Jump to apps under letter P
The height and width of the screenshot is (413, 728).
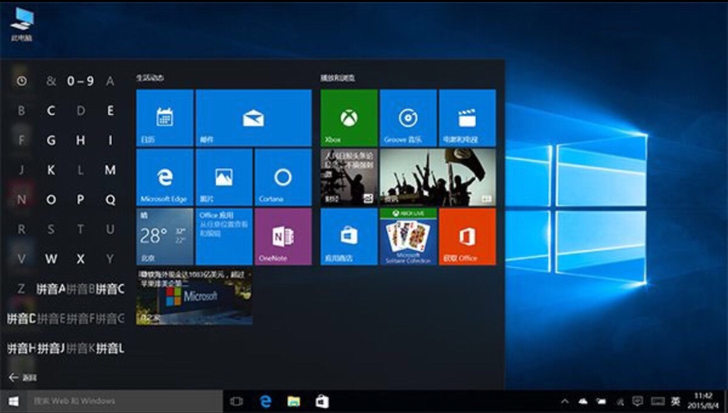click(x=80, y=200)
